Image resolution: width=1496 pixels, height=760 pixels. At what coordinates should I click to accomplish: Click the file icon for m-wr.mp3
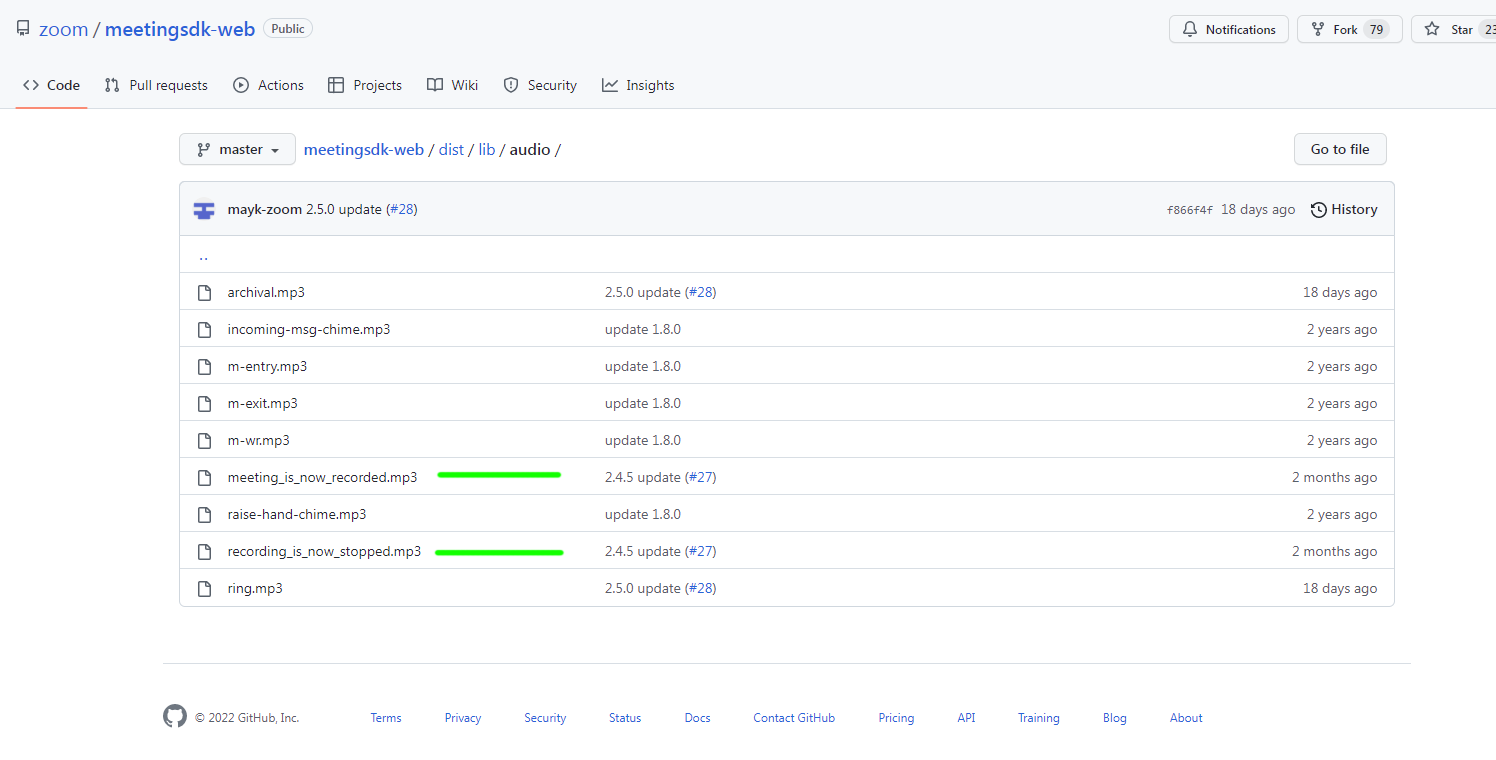point(205,441)
